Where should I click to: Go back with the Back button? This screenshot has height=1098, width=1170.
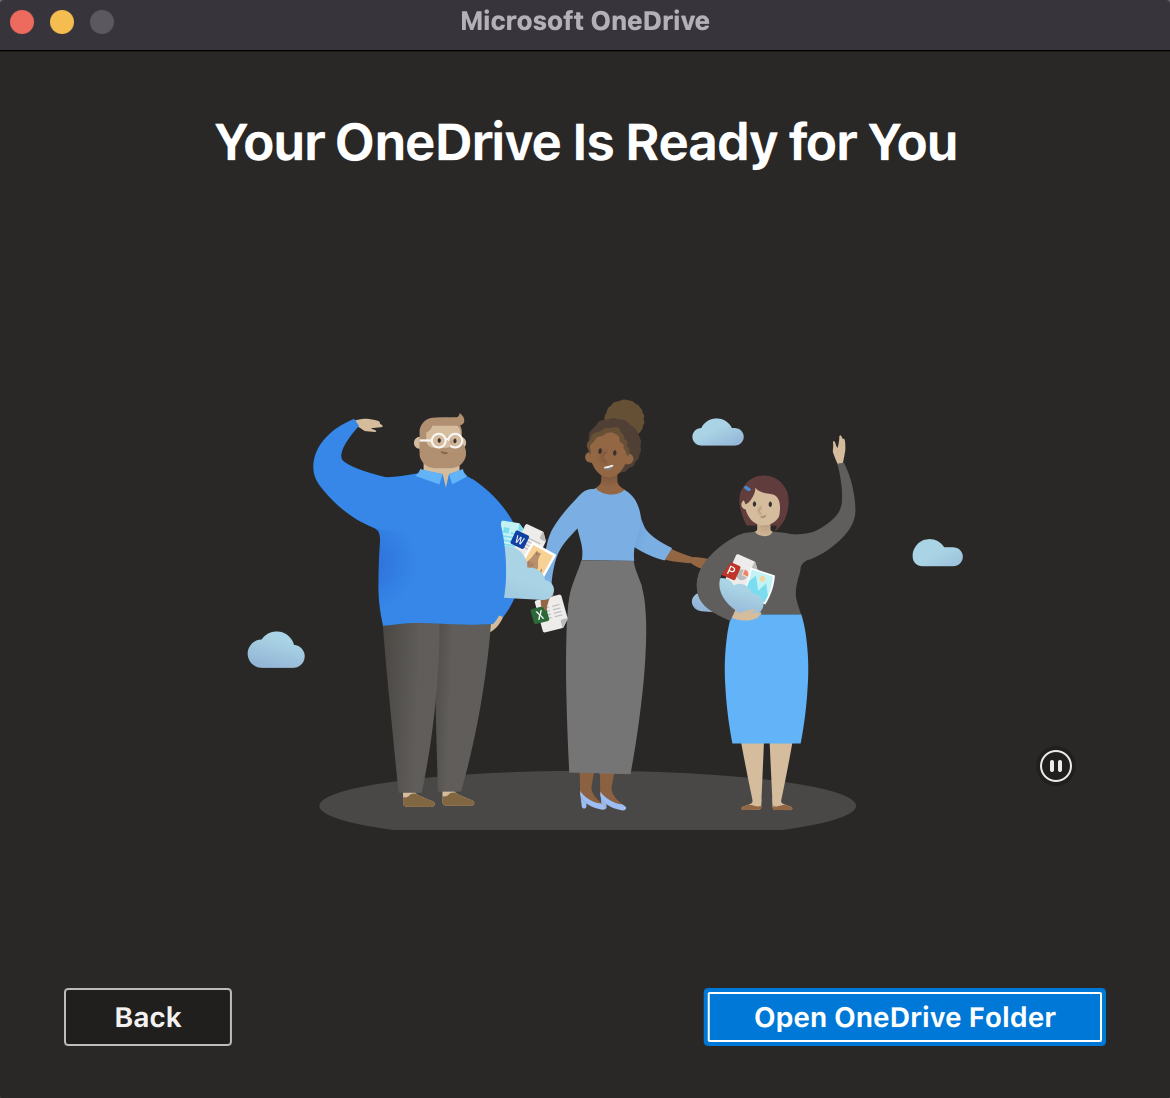pyautogui.click(x=148, y=1017)
